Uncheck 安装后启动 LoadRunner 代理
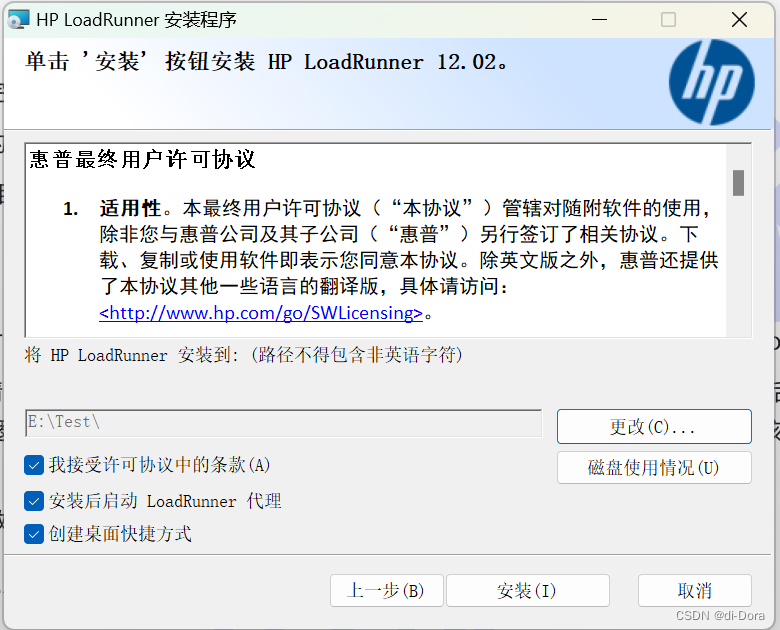Screen dimensions: 780x630 (x=34, y=501)
